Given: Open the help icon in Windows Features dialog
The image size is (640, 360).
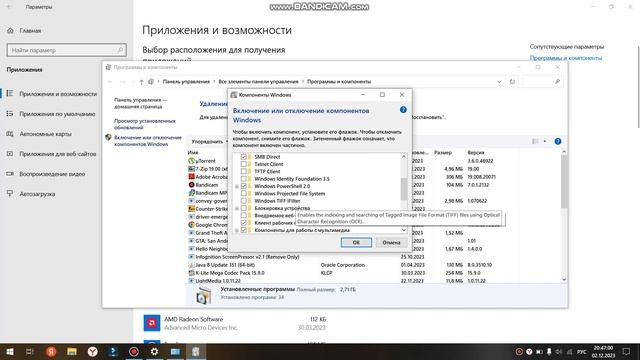Looking at the screenshot, I should point(403,110).
